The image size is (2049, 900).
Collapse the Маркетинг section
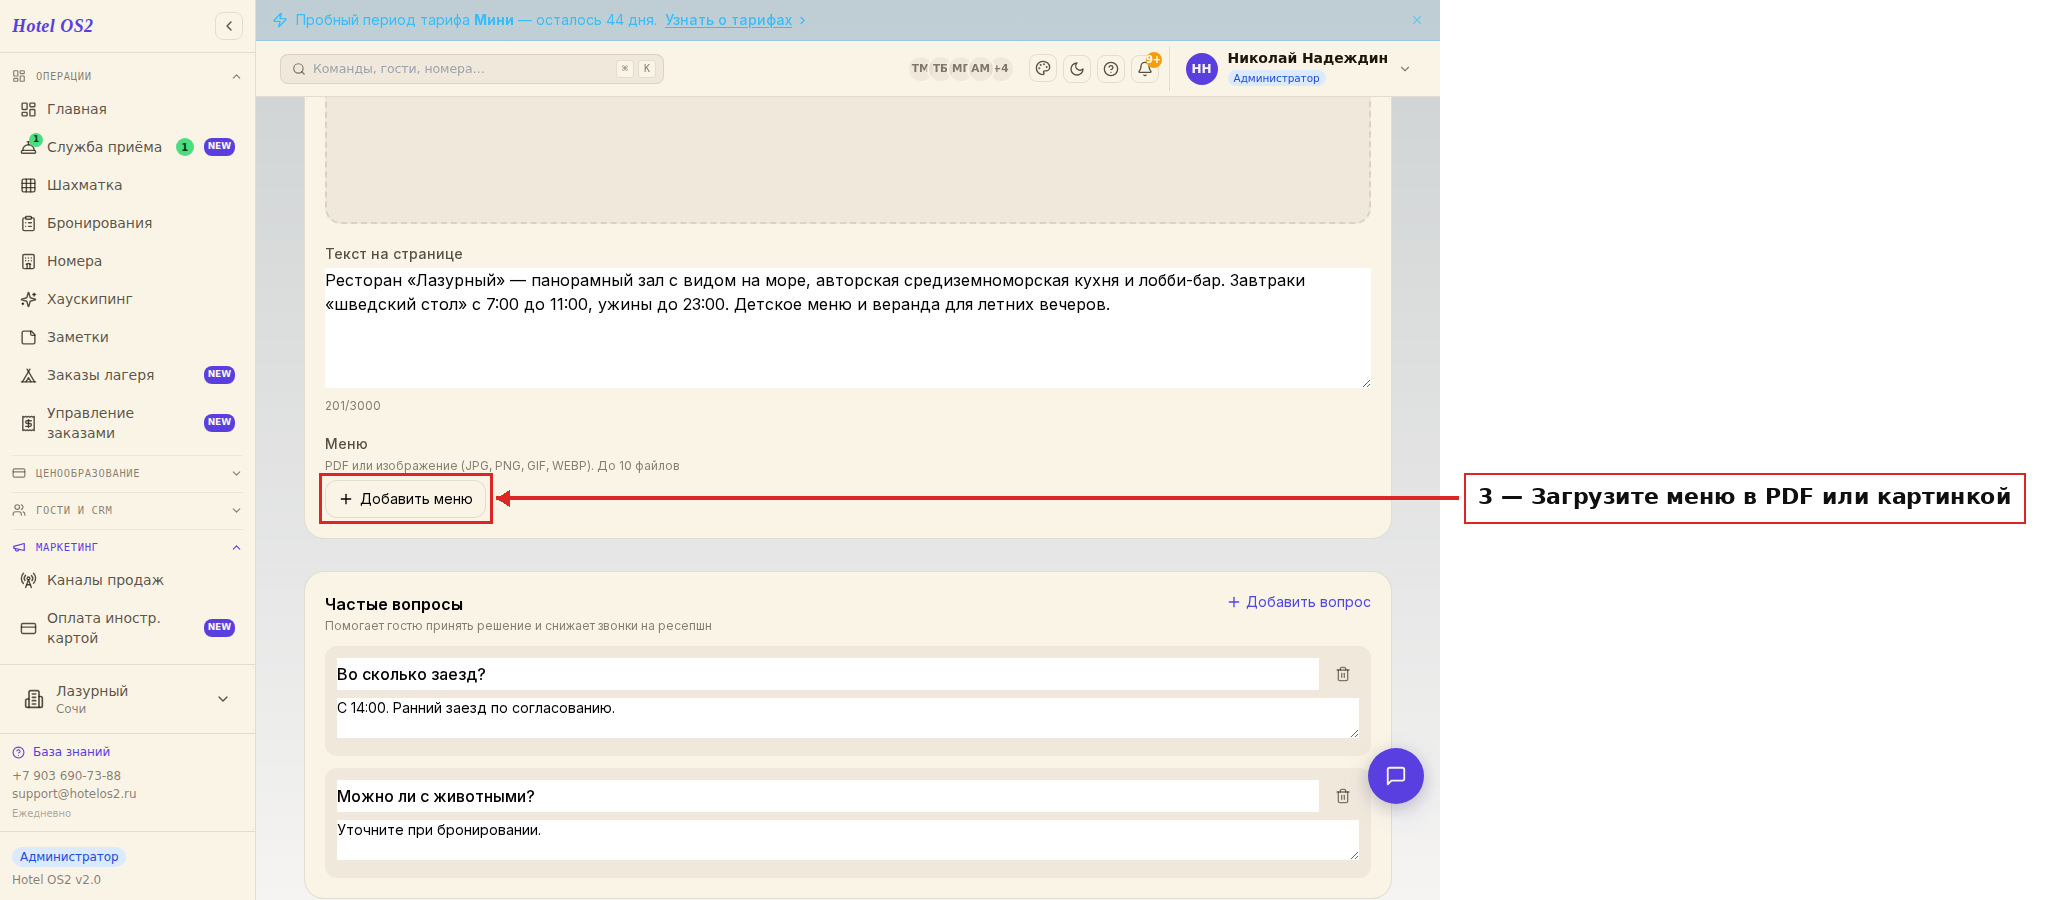coord(127,547)
